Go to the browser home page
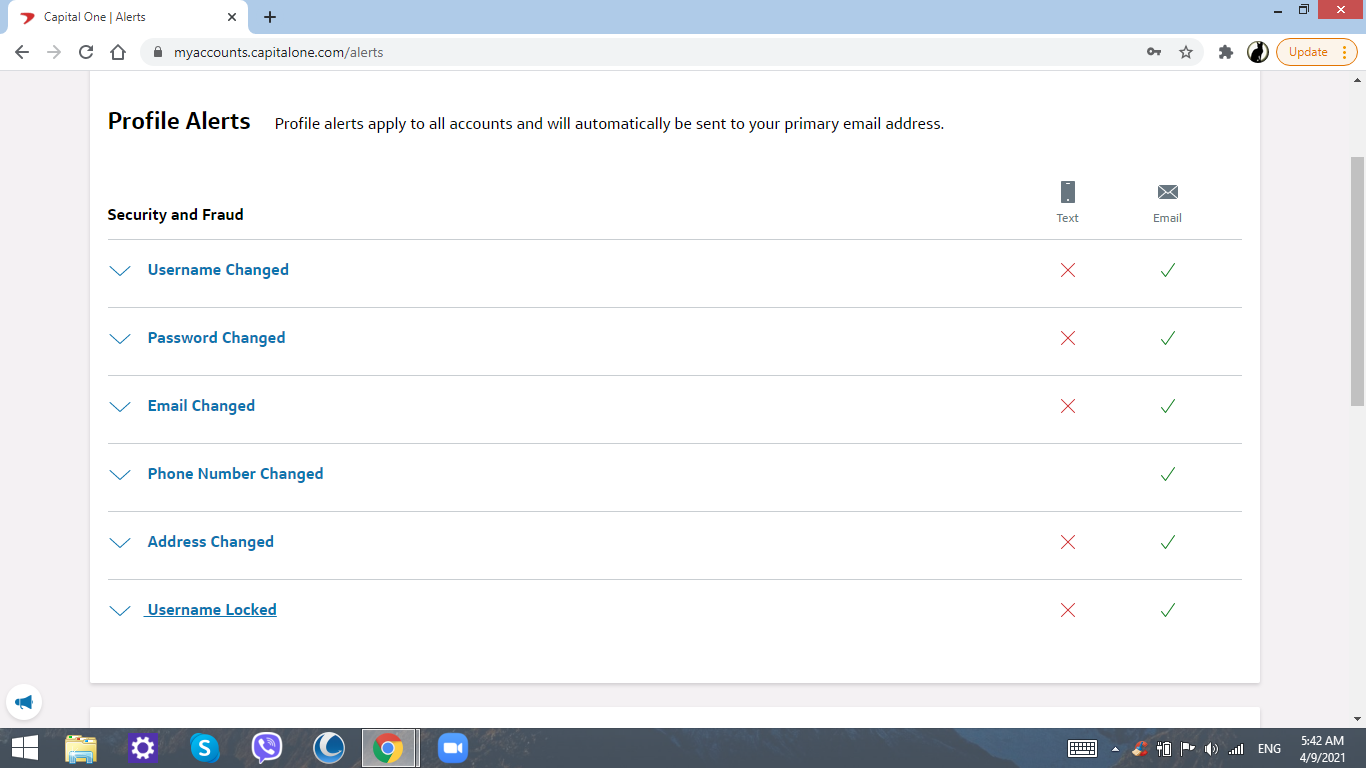 pos(118,52)
